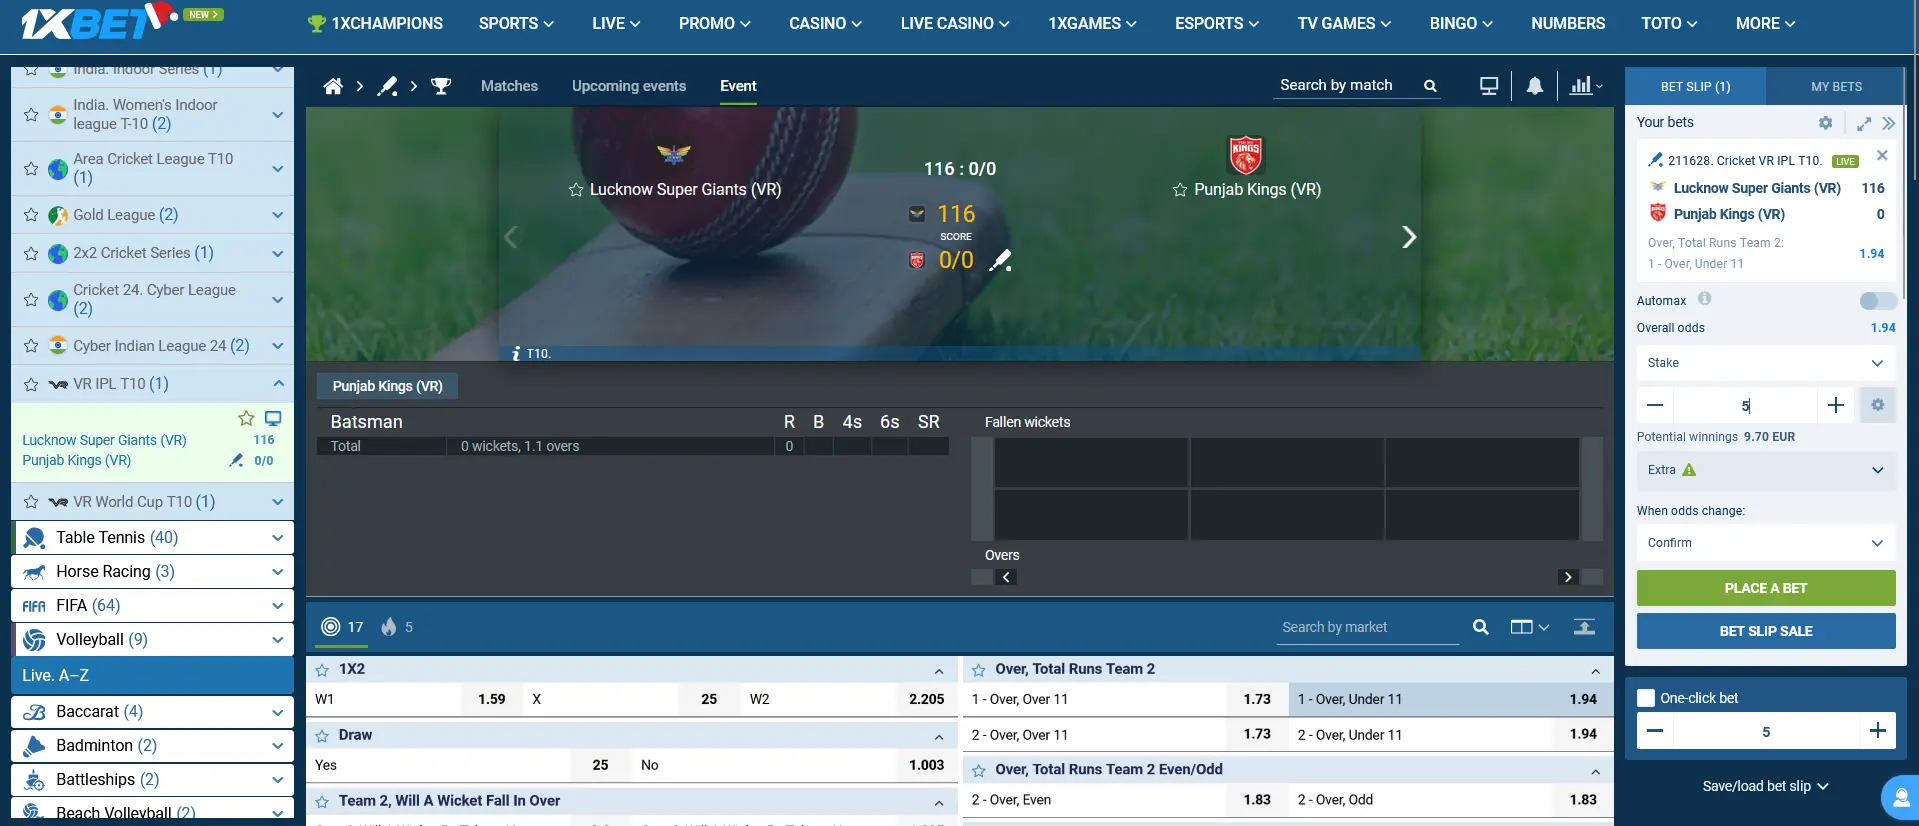Click Search by market field
Screen dimensions: 1919x826
pos(1368,627)
